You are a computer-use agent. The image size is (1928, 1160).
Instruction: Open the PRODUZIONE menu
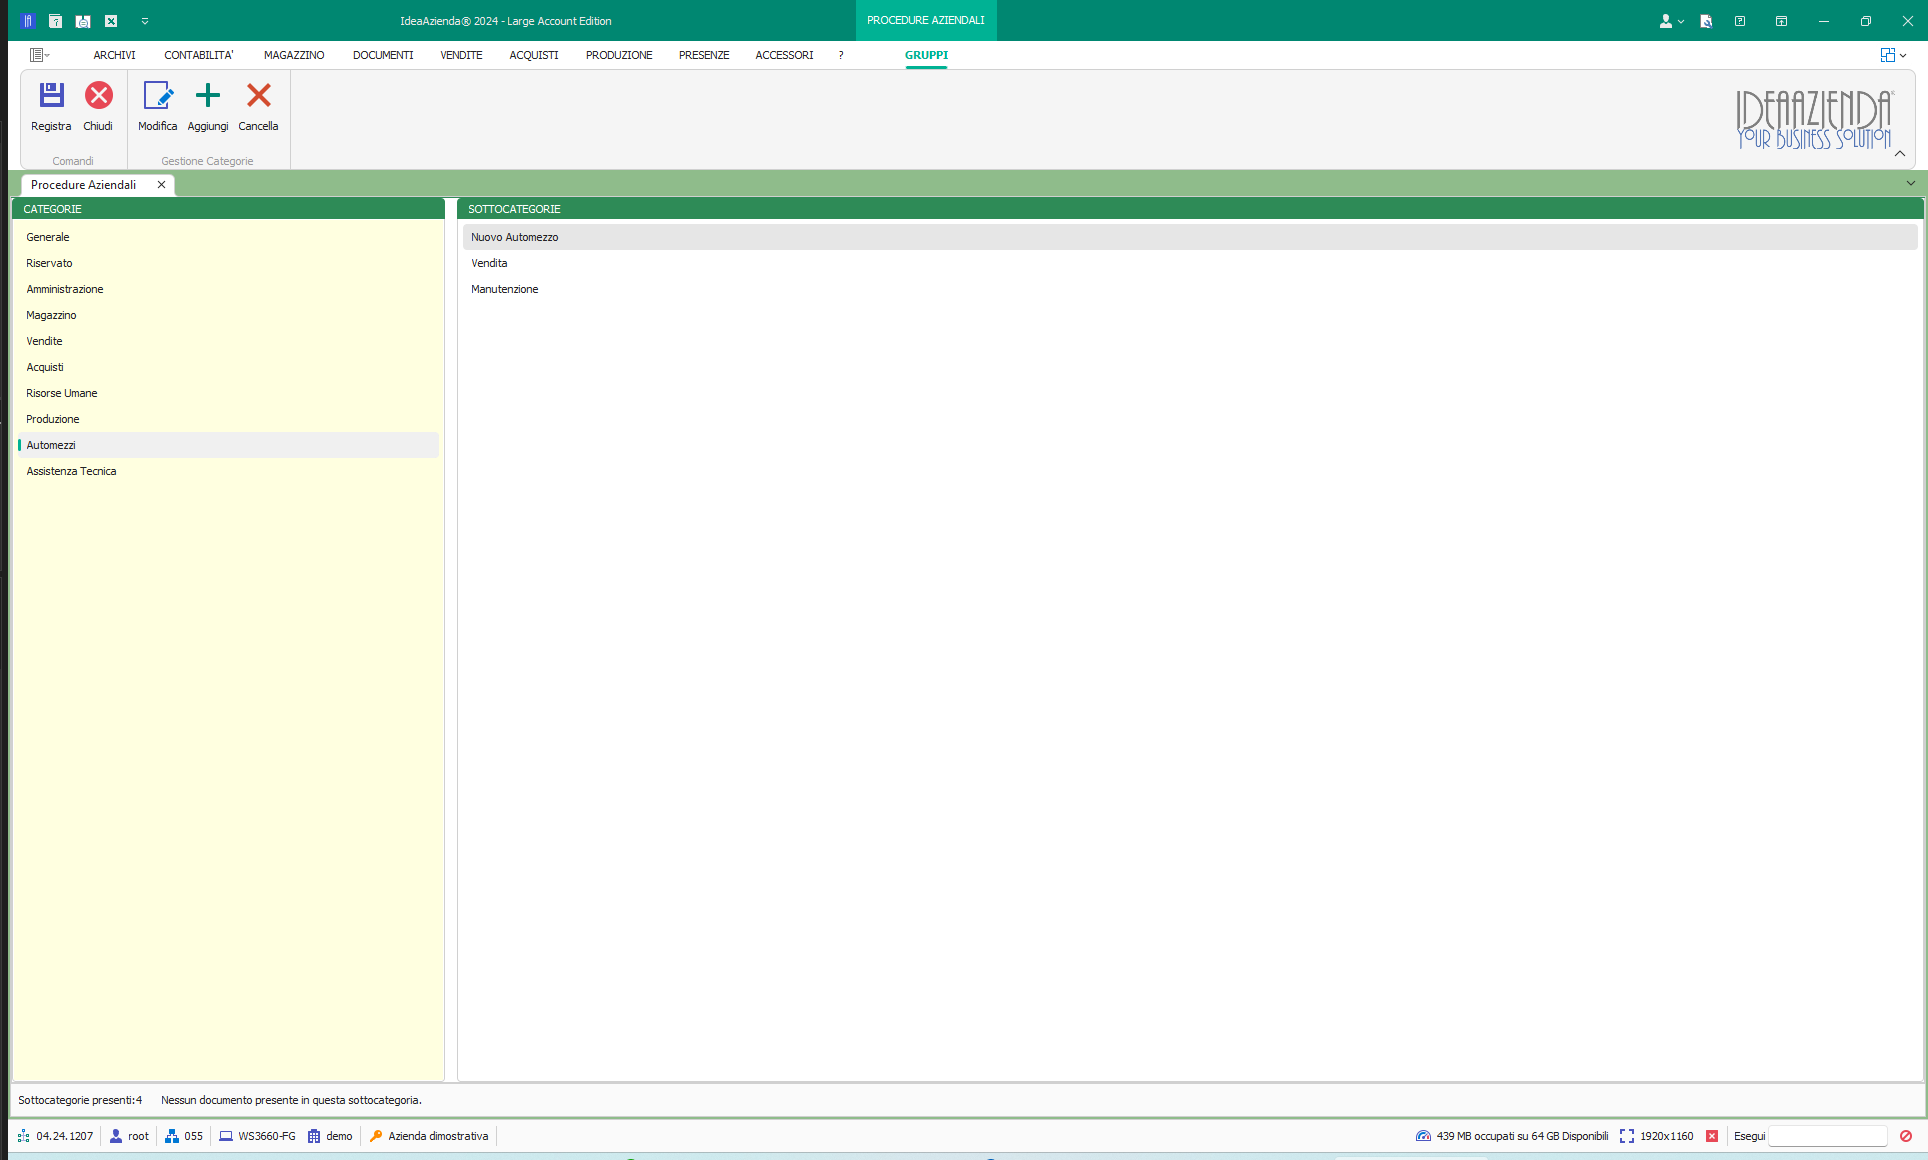tap(619, 55)
